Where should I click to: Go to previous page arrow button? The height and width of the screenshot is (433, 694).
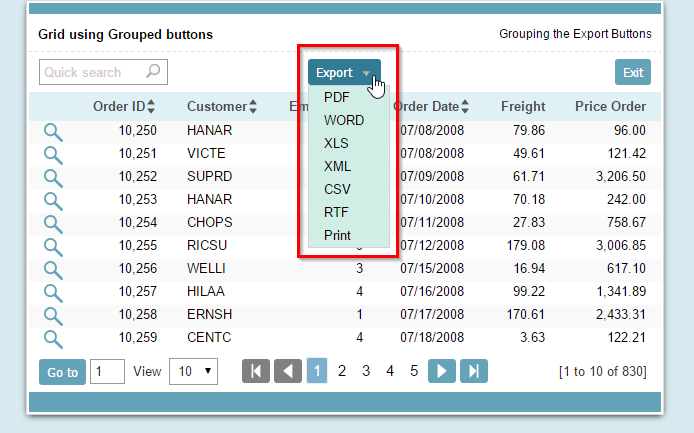click(288, 371)
